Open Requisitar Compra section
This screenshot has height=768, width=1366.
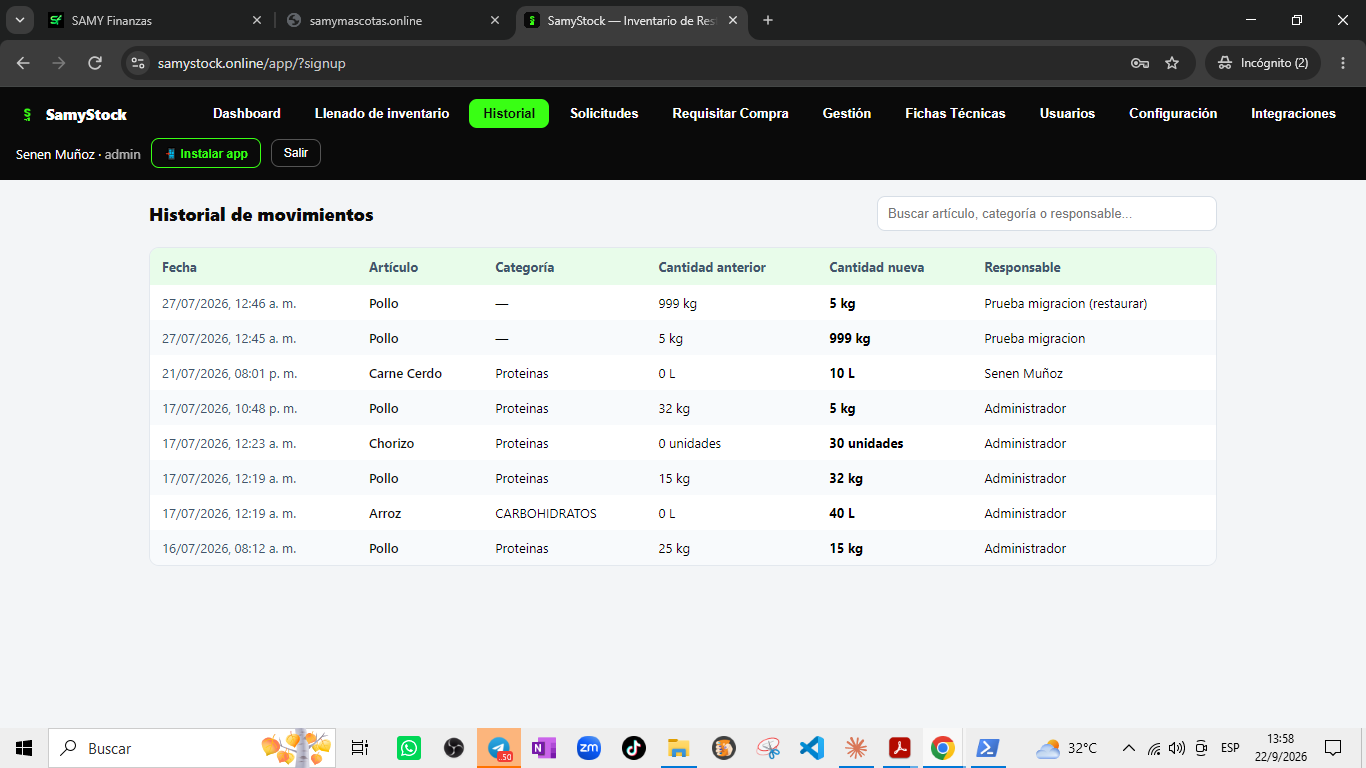click(x=730, y=114)
